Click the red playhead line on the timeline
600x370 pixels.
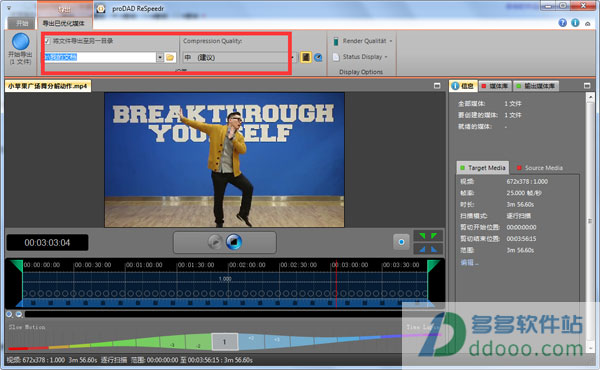coord(336,283)
